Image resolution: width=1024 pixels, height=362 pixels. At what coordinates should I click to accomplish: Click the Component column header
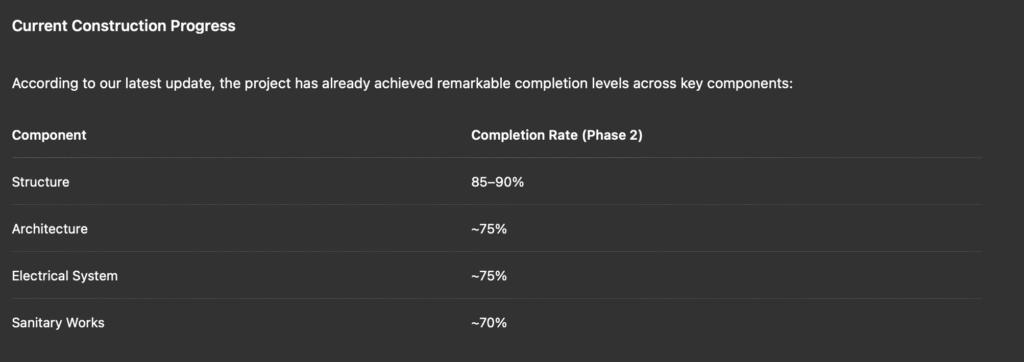49,135
